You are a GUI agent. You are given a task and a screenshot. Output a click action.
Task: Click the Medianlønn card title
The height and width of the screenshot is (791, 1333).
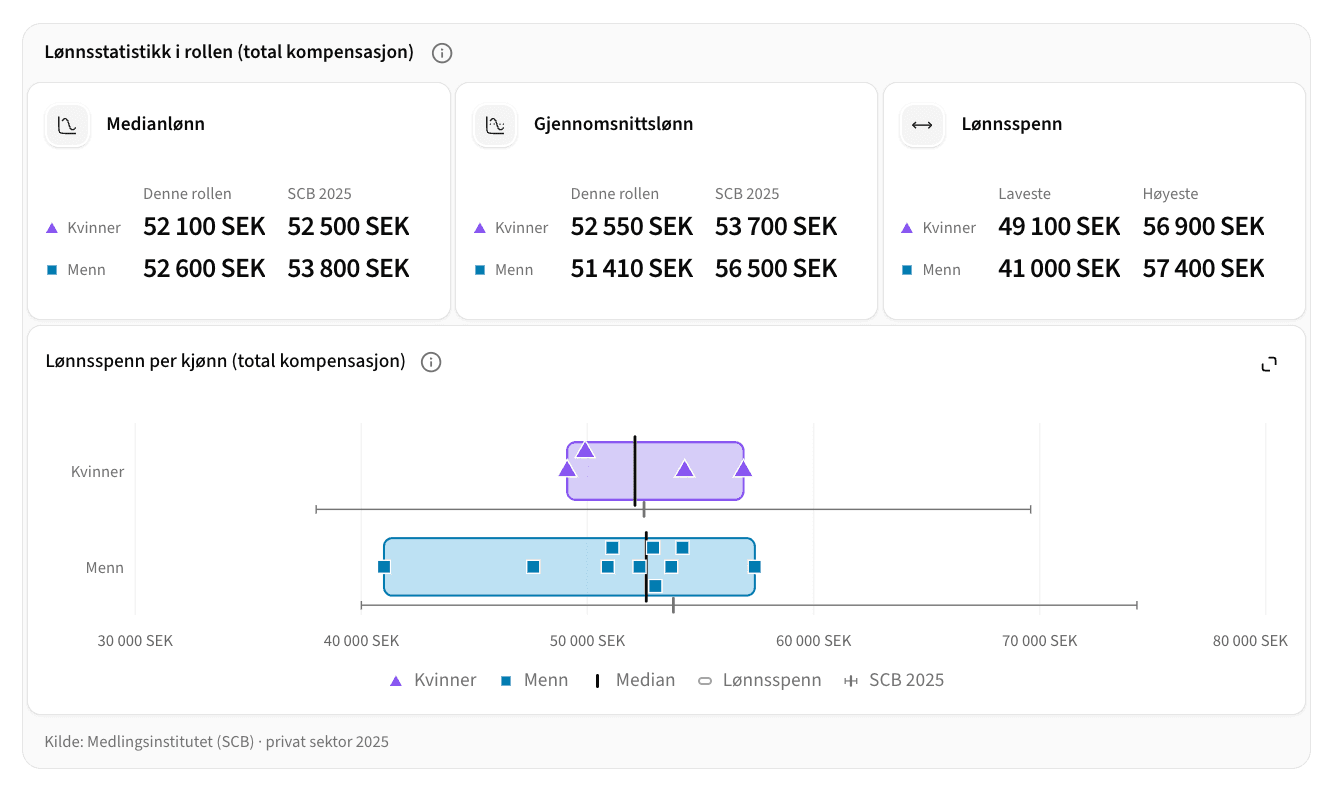tap(156, 125)
